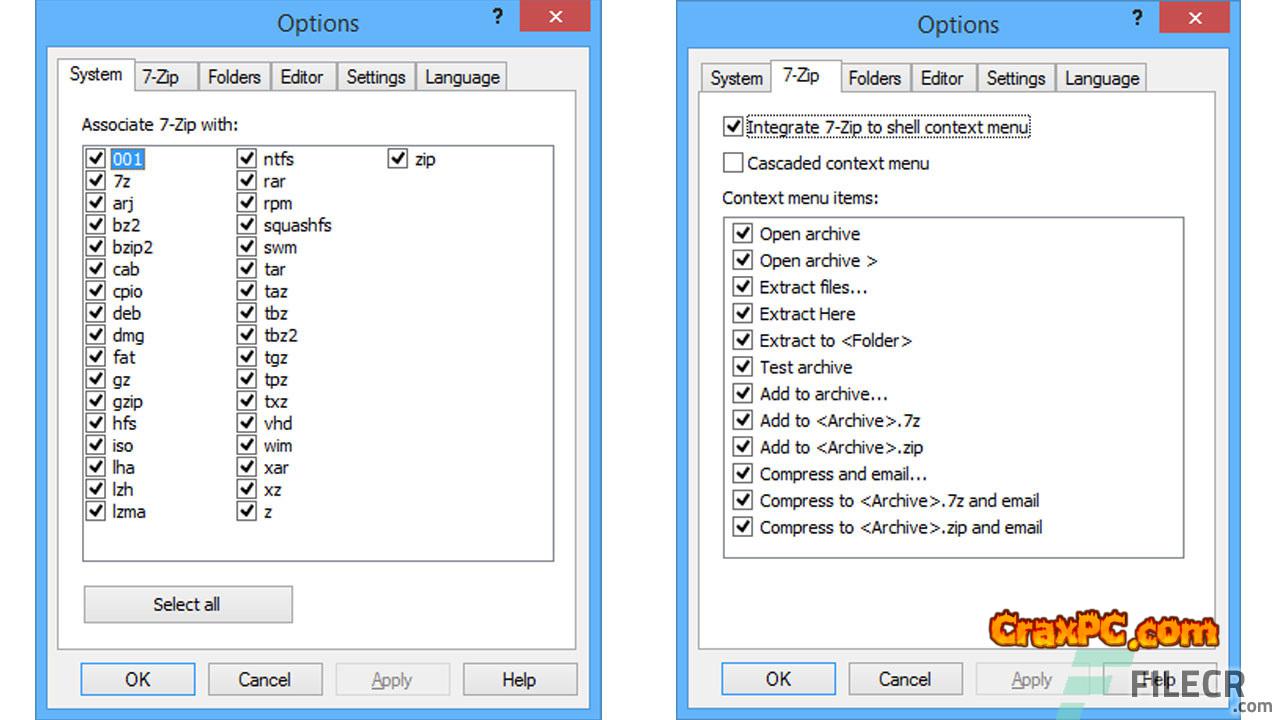
Task: Switch to Settings tab in right dialog
Action: 1015,78
